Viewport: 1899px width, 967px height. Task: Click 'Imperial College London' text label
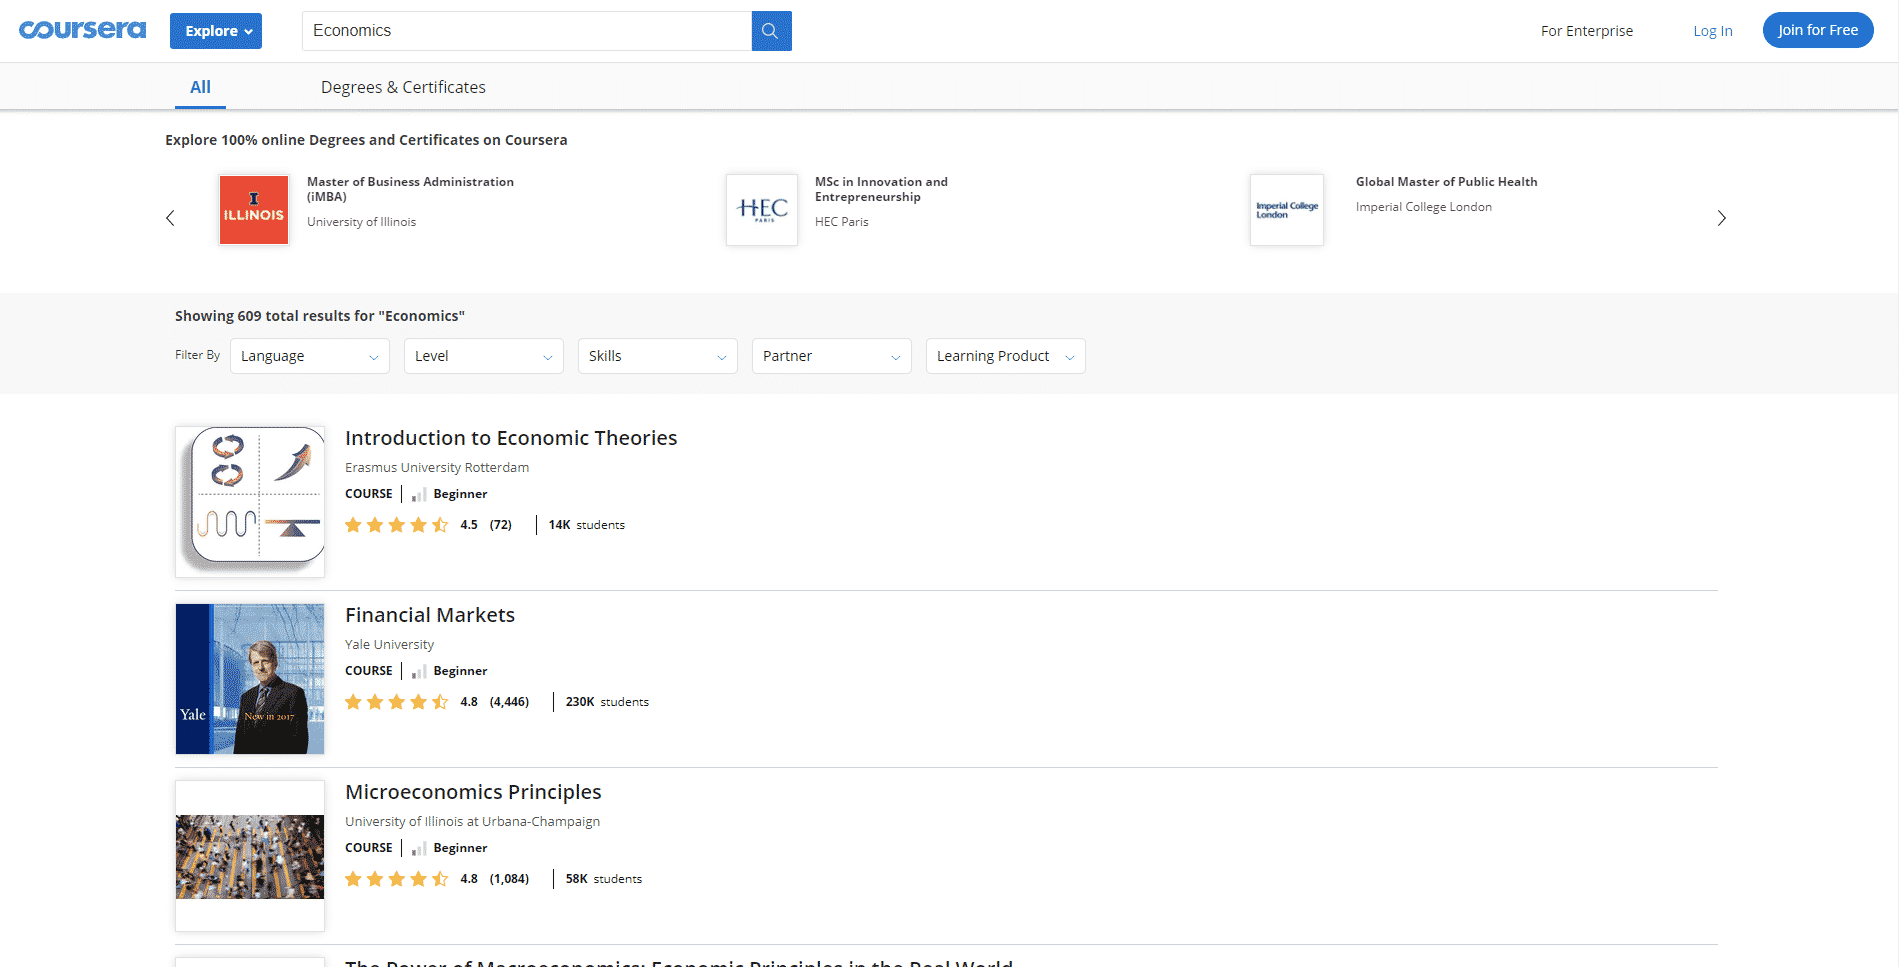(x=1424, y=207)
